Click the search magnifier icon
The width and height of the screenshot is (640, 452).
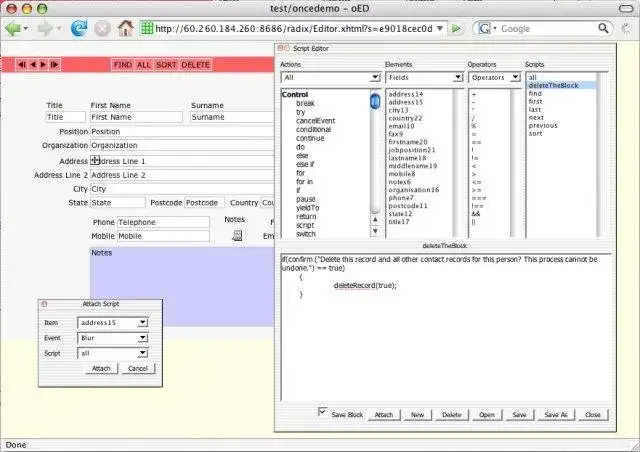(x=603, y=28)
